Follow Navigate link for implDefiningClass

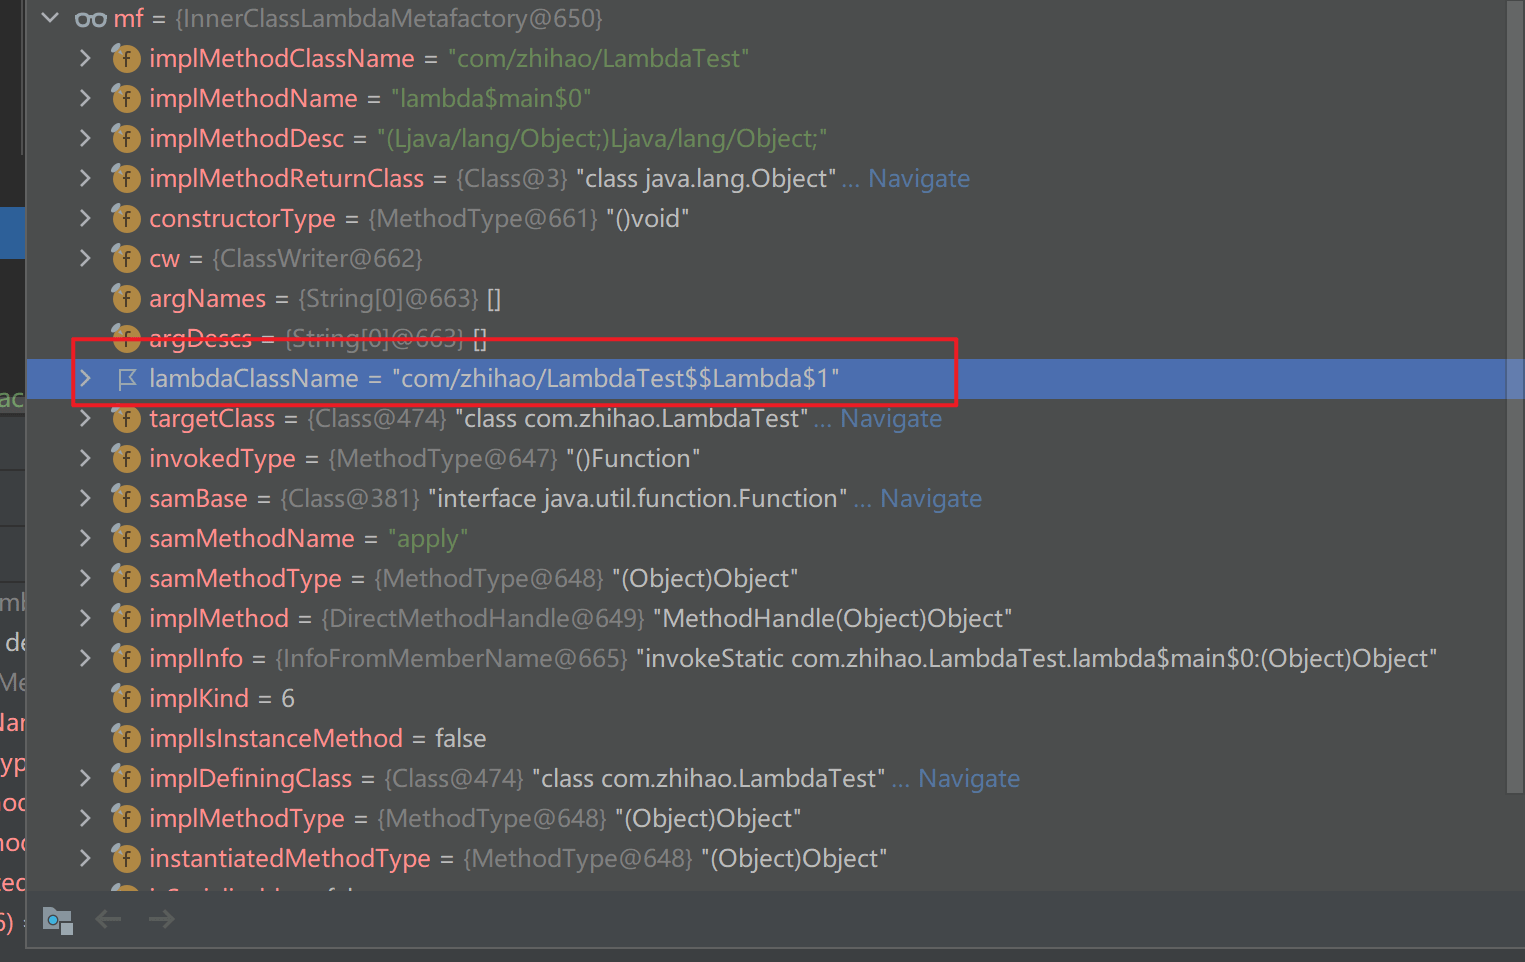pyautogui.click(x=968, y=779)
